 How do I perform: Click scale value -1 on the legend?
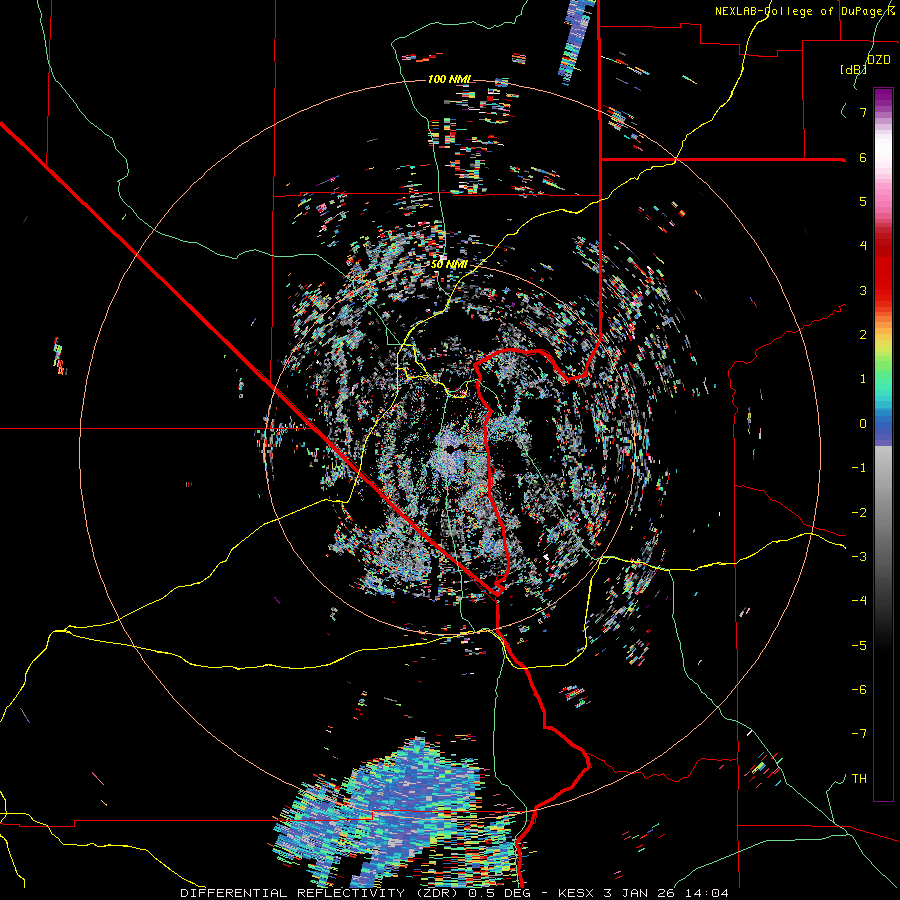point(859,468)
